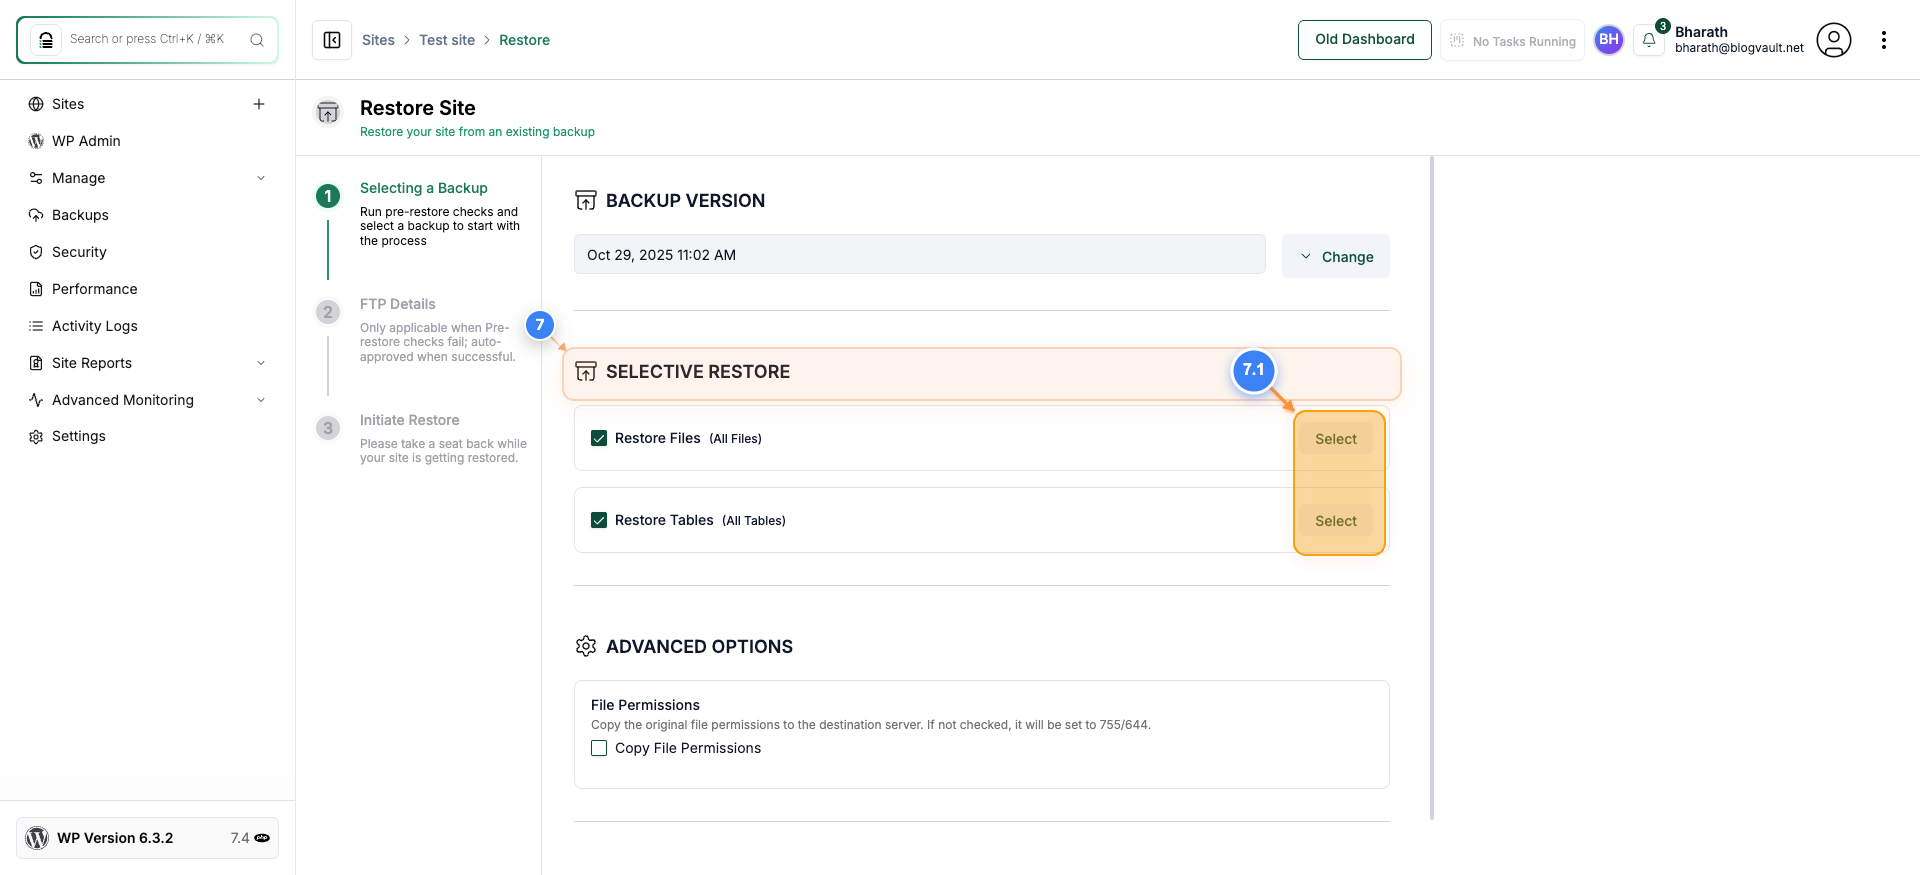Click the Activity Logs list icon
Viewport: 1920px width, 875px height.
[x=36, y=326]
